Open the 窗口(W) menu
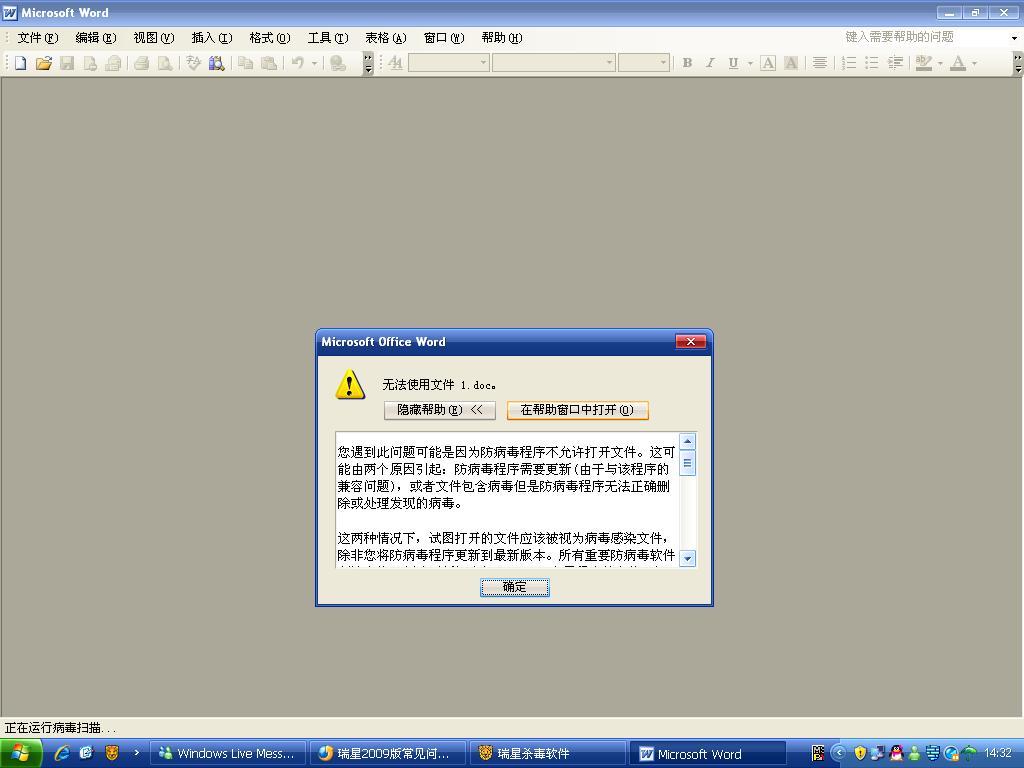 [443, 38]
